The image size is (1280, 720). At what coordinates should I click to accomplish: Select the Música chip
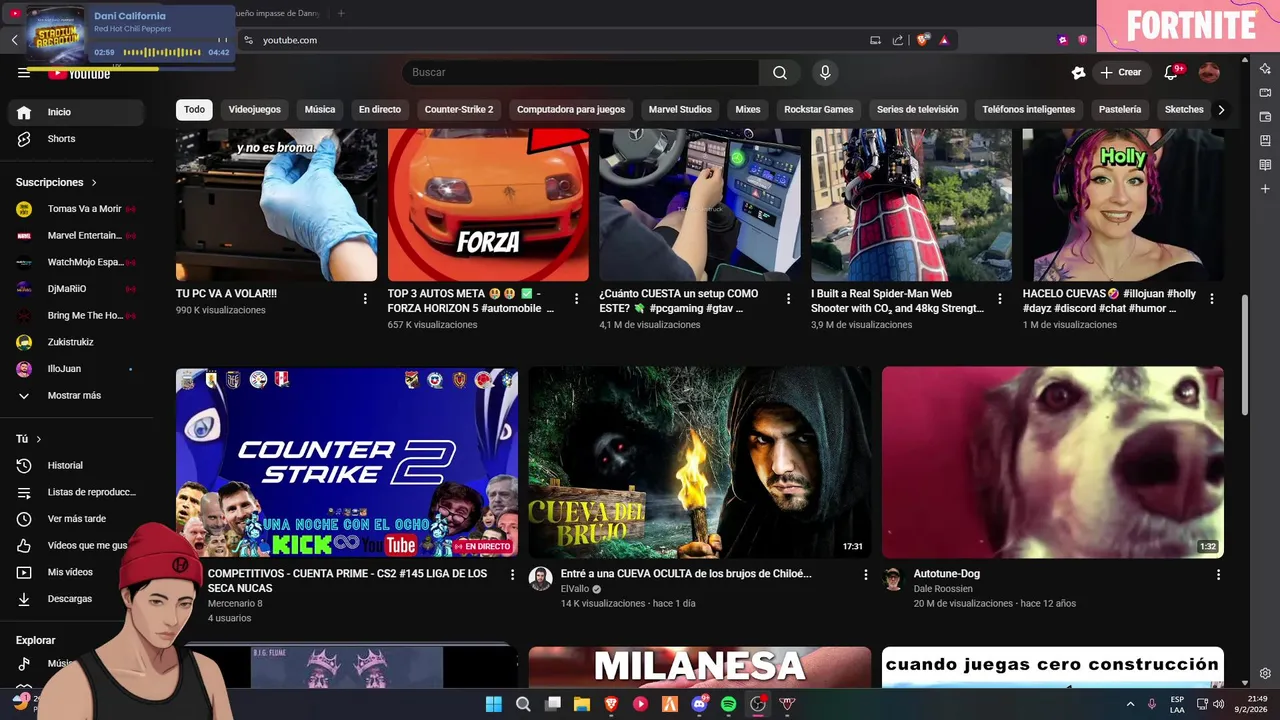point(320,110)
